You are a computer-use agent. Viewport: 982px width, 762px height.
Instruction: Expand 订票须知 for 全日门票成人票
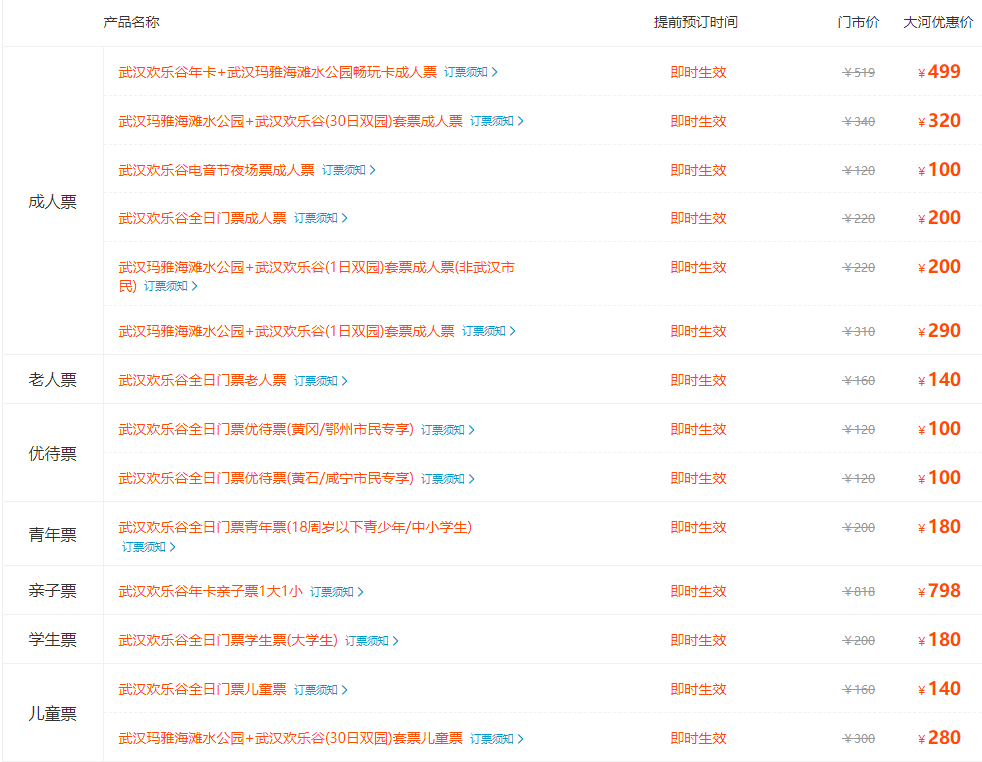(321, 218)
